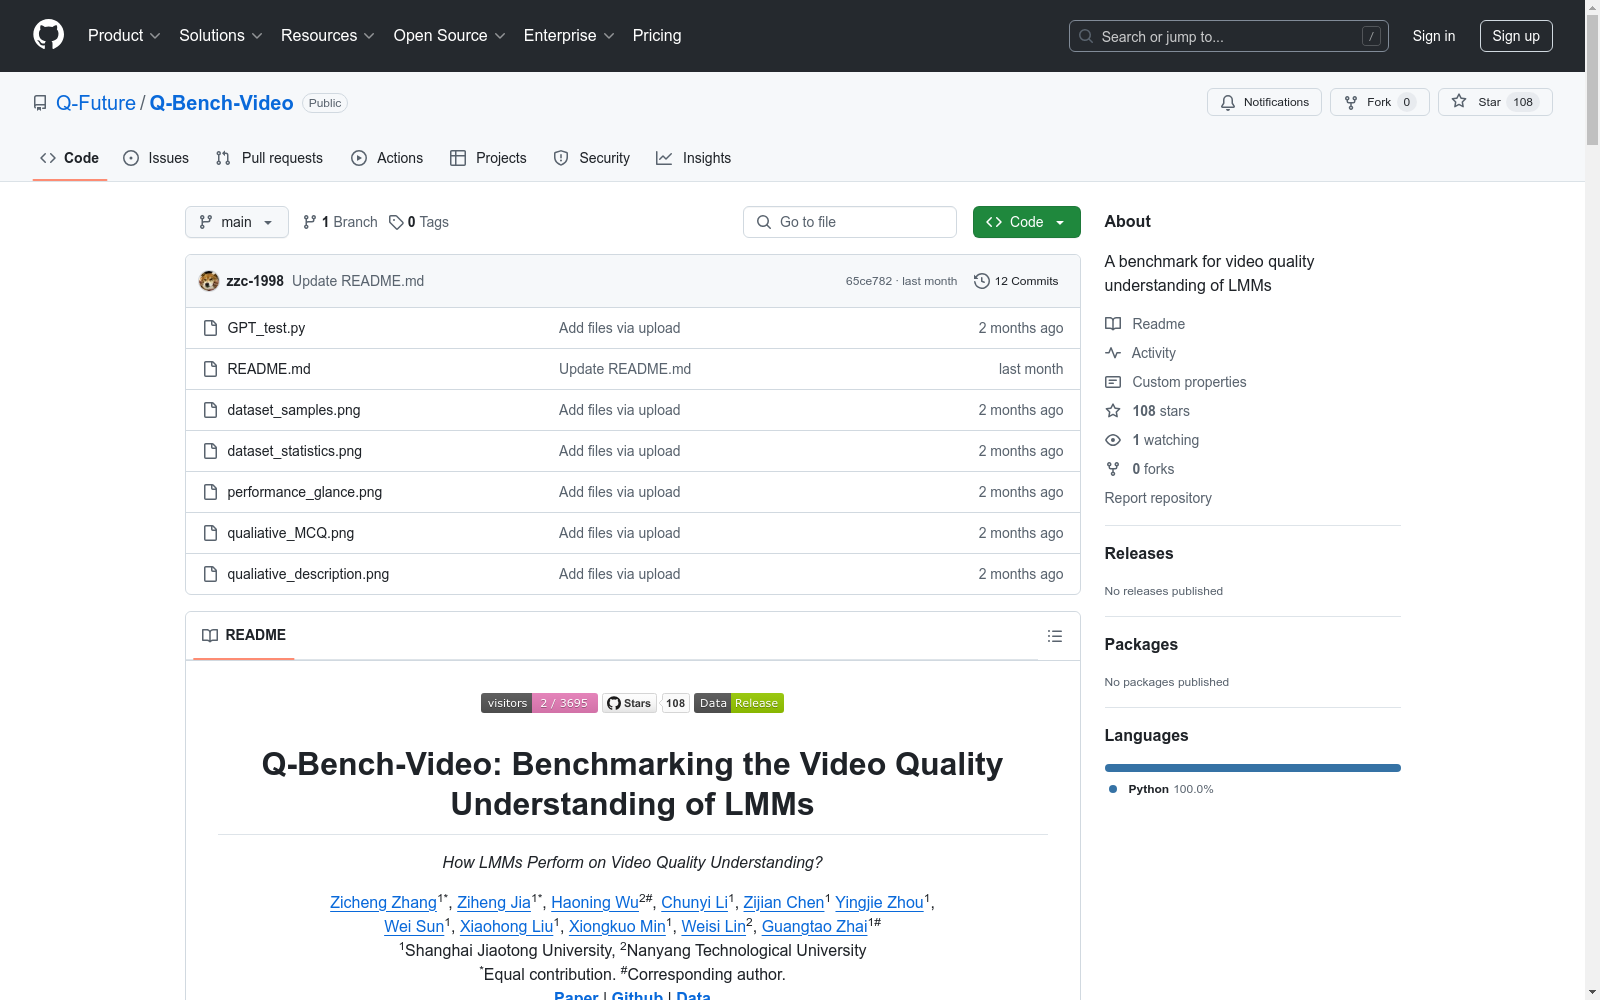Click the branch icon beside 1 Branch
This screenshot has width=1600, height=1000.
pyautogui.click(x=310, y=222)
